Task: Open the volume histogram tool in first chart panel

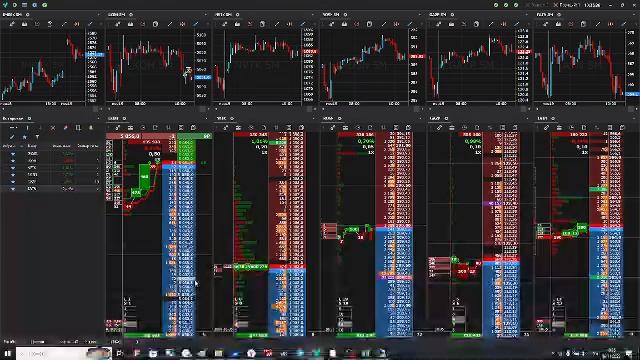Action: click(x=24, y=24)
